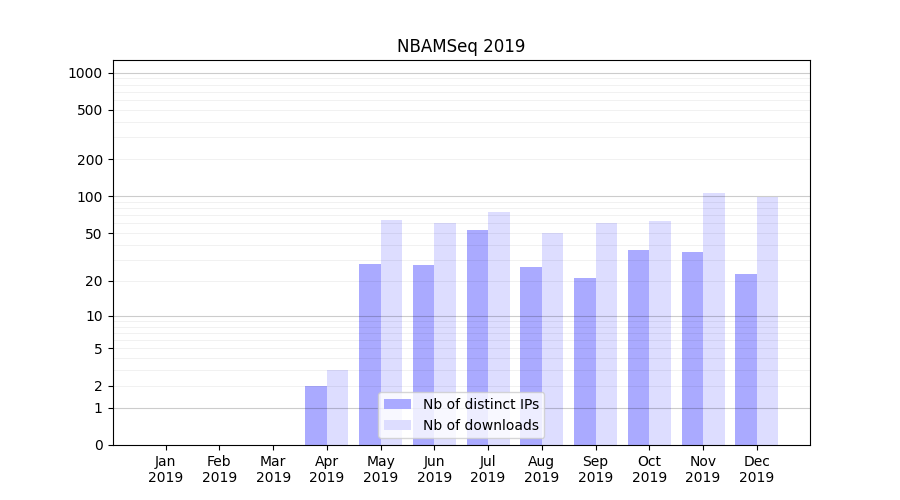
Task: Click the '100' y-axis tick label
Action: tap(90, 197)
